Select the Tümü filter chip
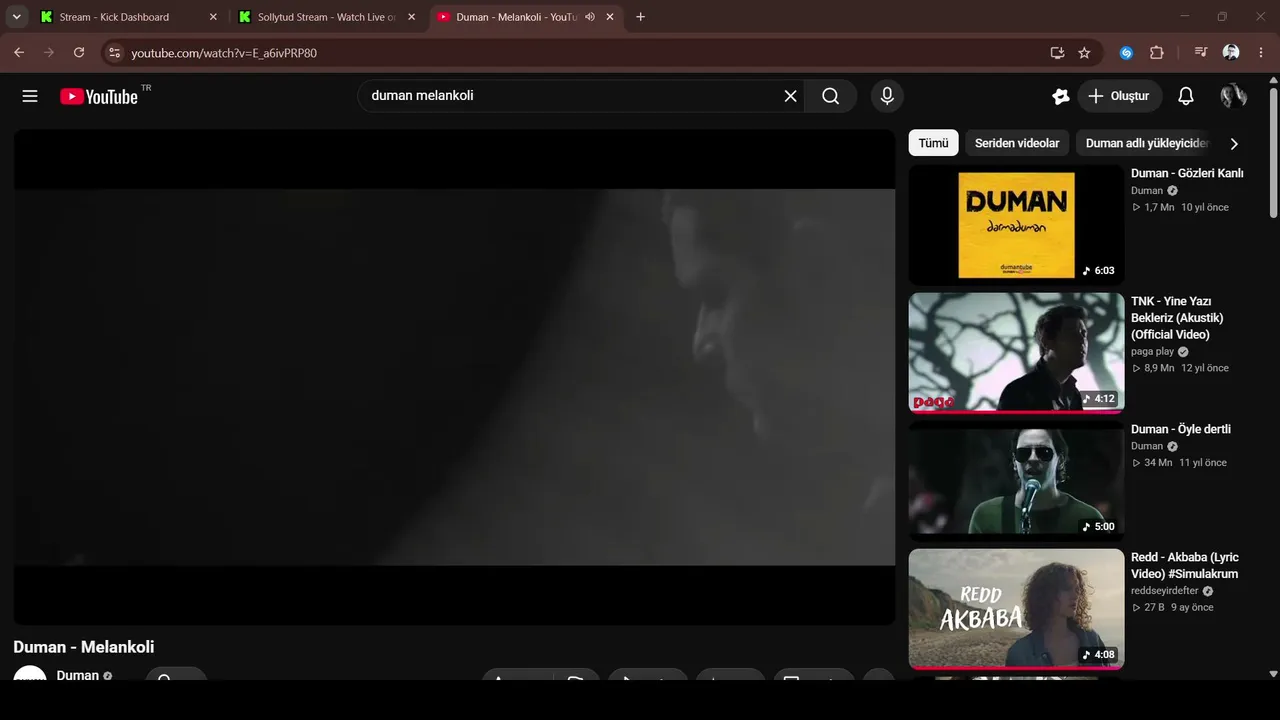1280x720 pixels. tap(933, 143)
